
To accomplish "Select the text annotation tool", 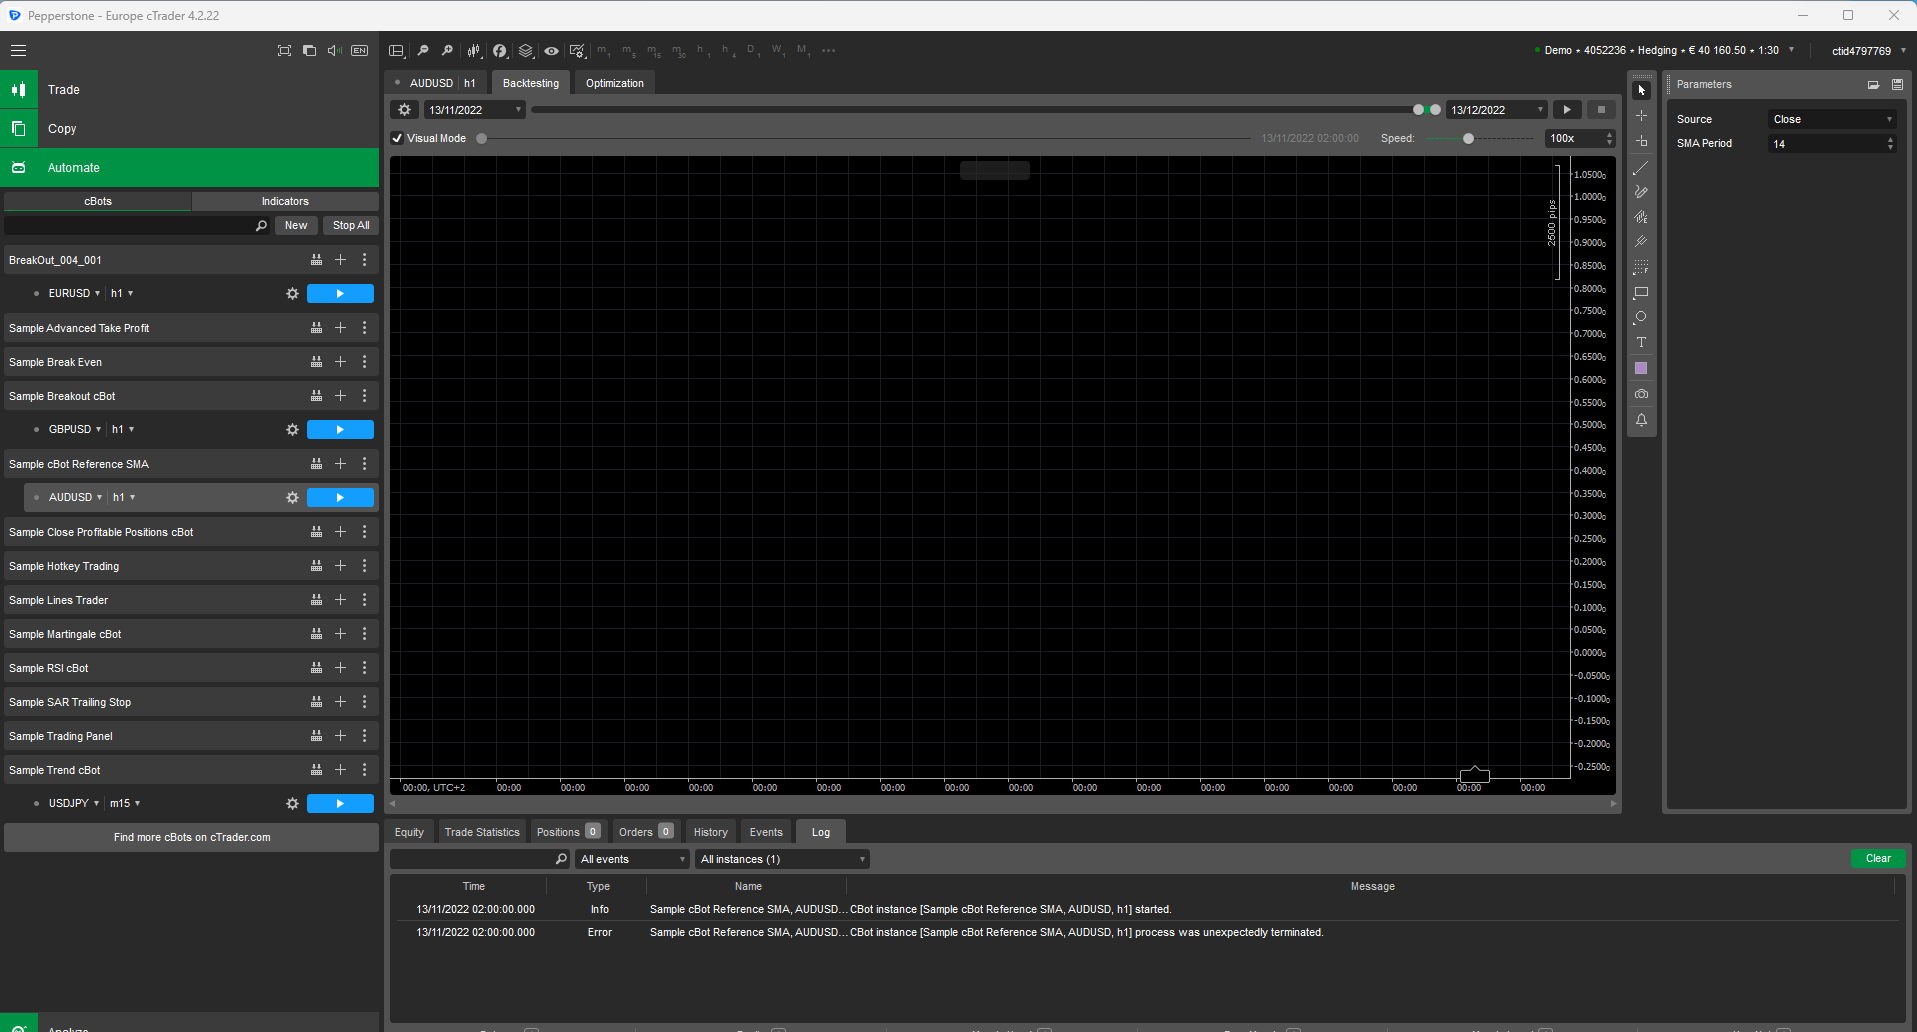I will tap(1641, 343).
